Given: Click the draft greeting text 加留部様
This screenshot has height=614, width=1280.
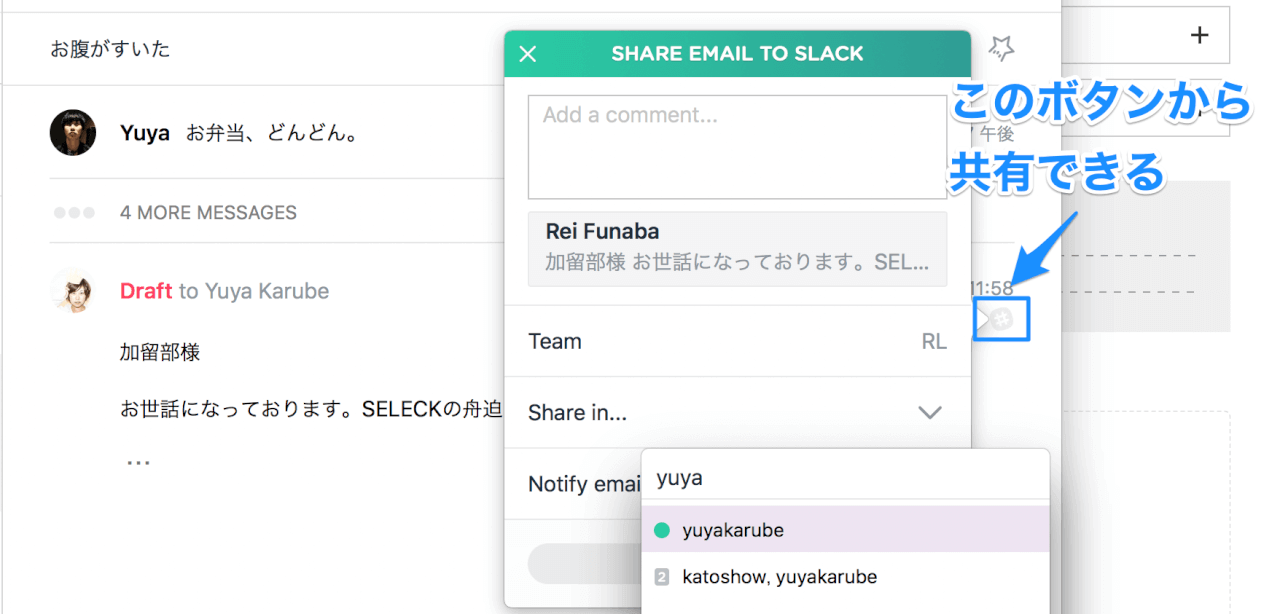Looking at the screenshot, I should pyautogui.click(x=160, y=352).
